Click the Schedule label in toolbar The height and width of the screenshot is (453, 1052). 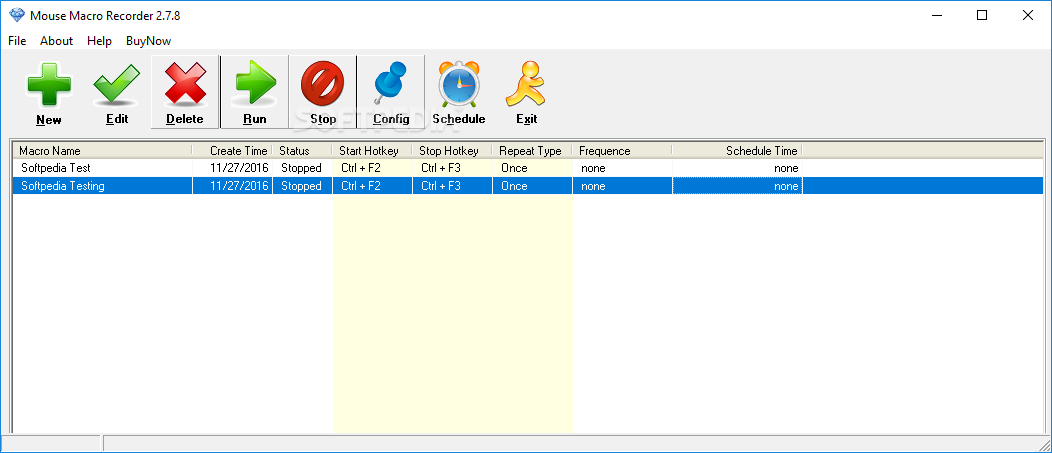459,119
